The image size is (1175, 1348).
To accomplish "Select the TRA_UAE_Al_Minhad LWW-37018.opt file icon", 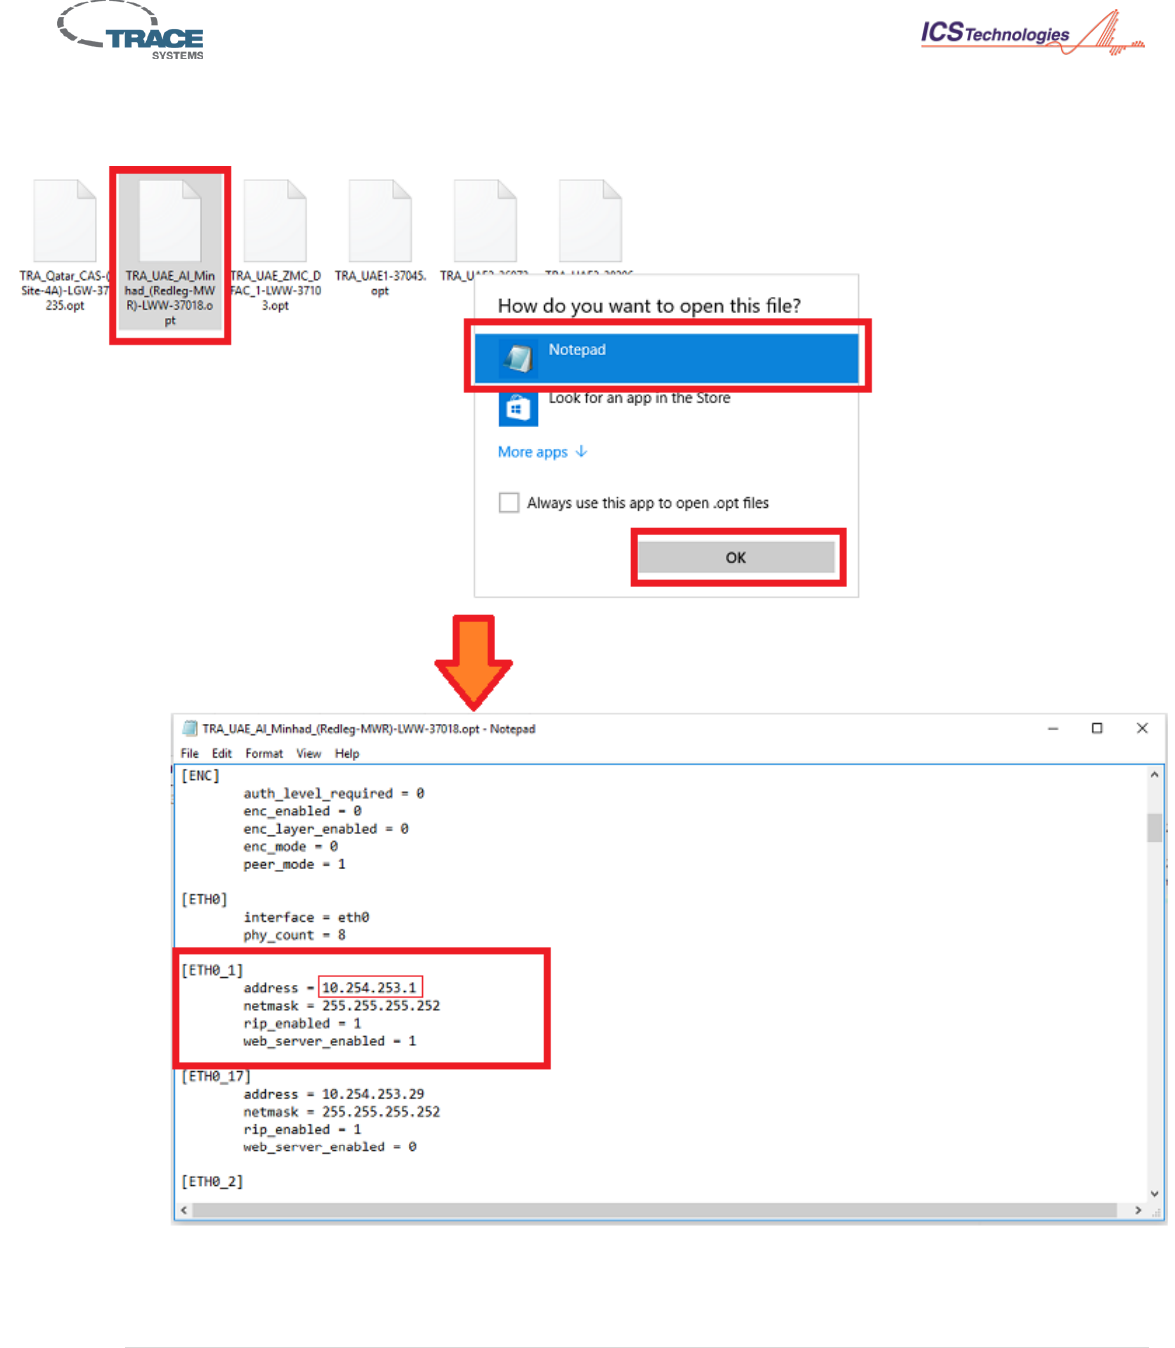I will (x=170, y=221).
